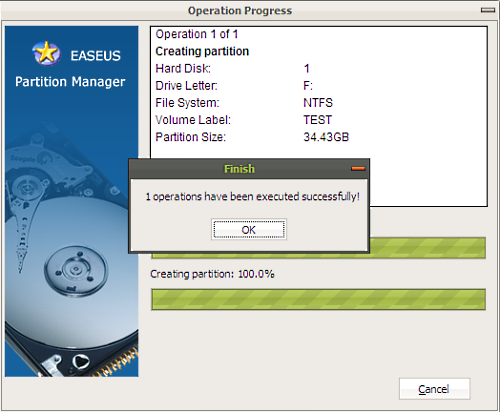500x412 pixels.
Task: Click the success message text
Action: click(x=253, y=197)
